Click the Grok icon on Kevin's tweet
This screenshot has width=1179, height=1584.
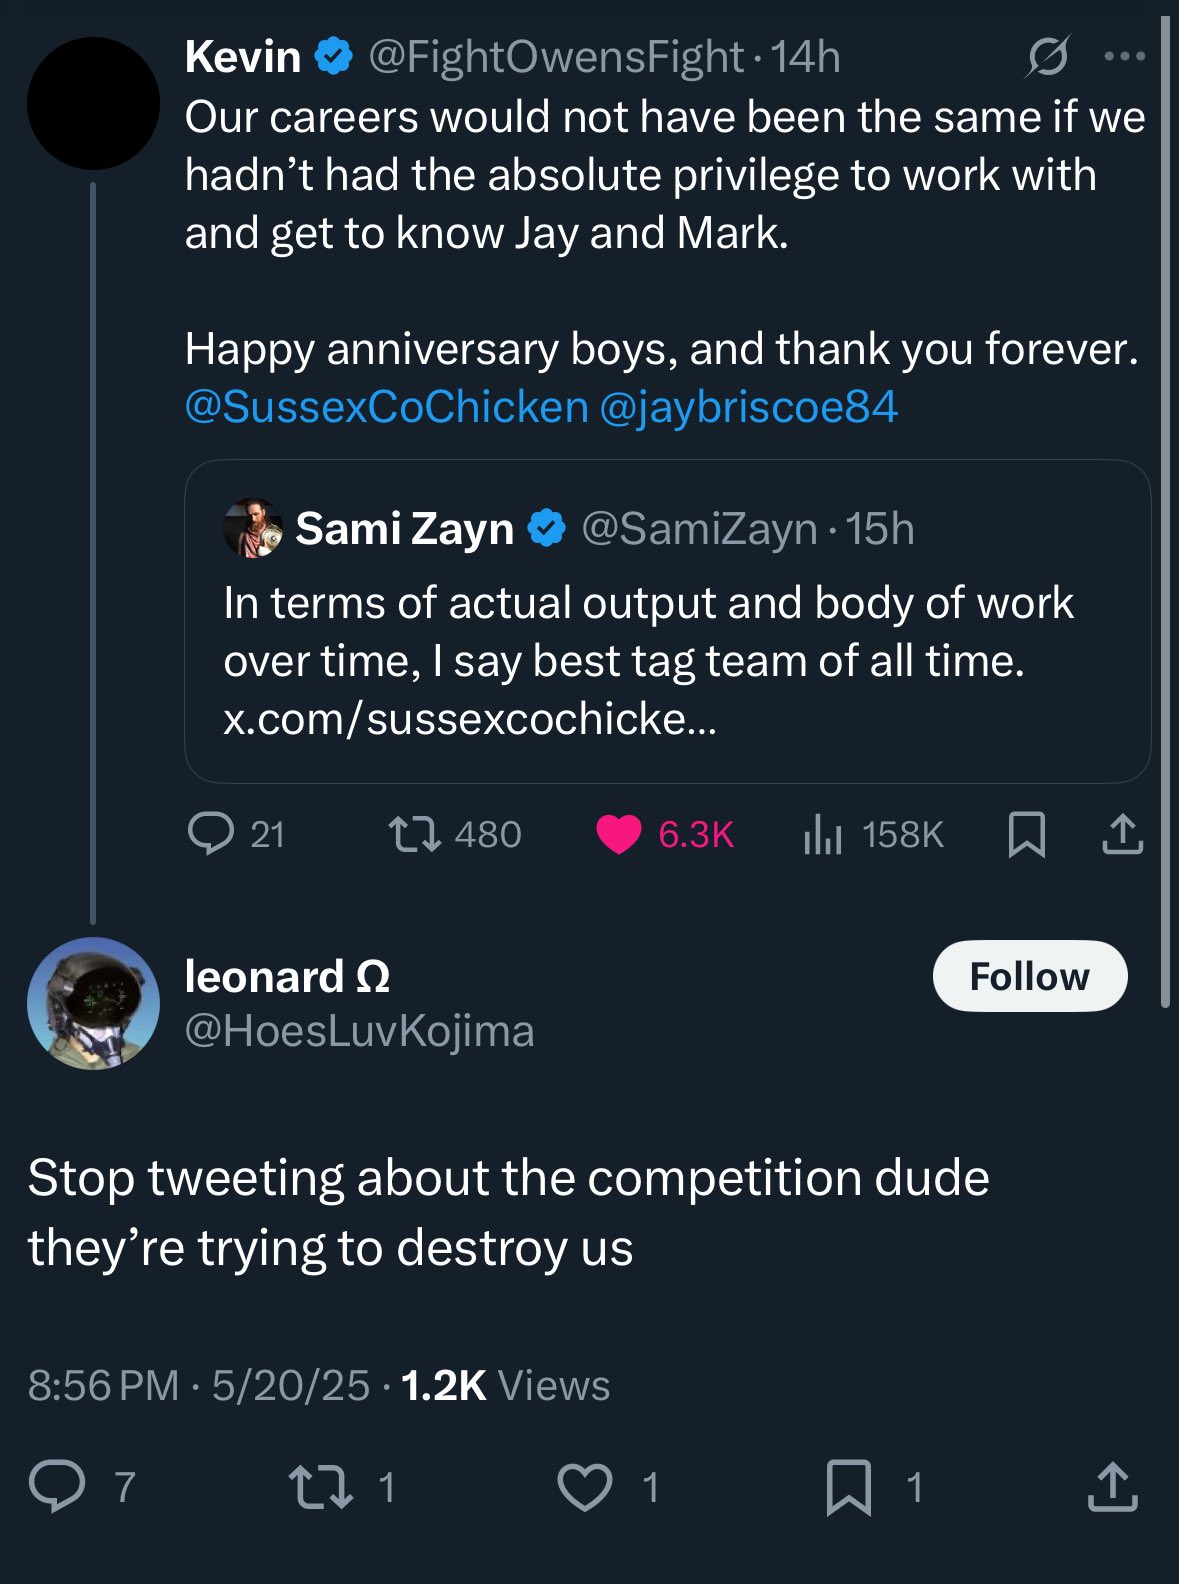coord(1047,56)
